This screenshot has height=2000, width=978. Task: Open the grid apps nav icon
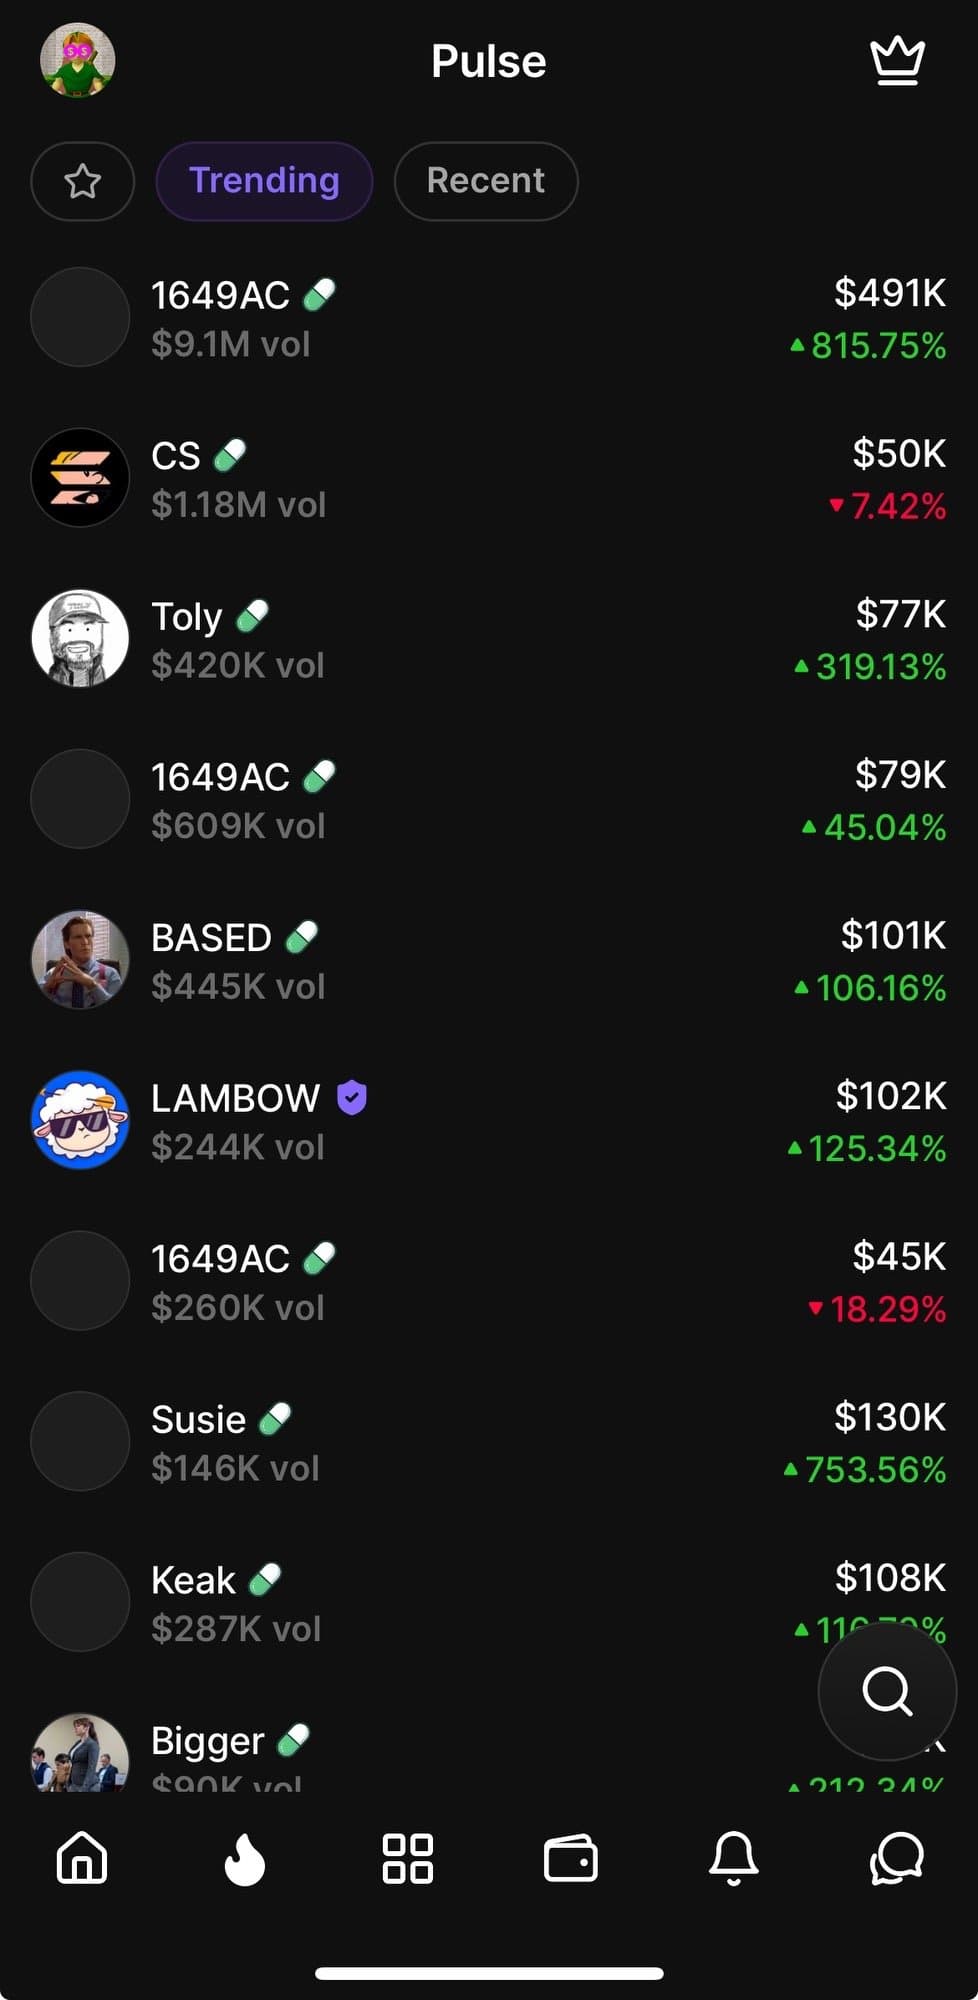tap(408, 1859)
